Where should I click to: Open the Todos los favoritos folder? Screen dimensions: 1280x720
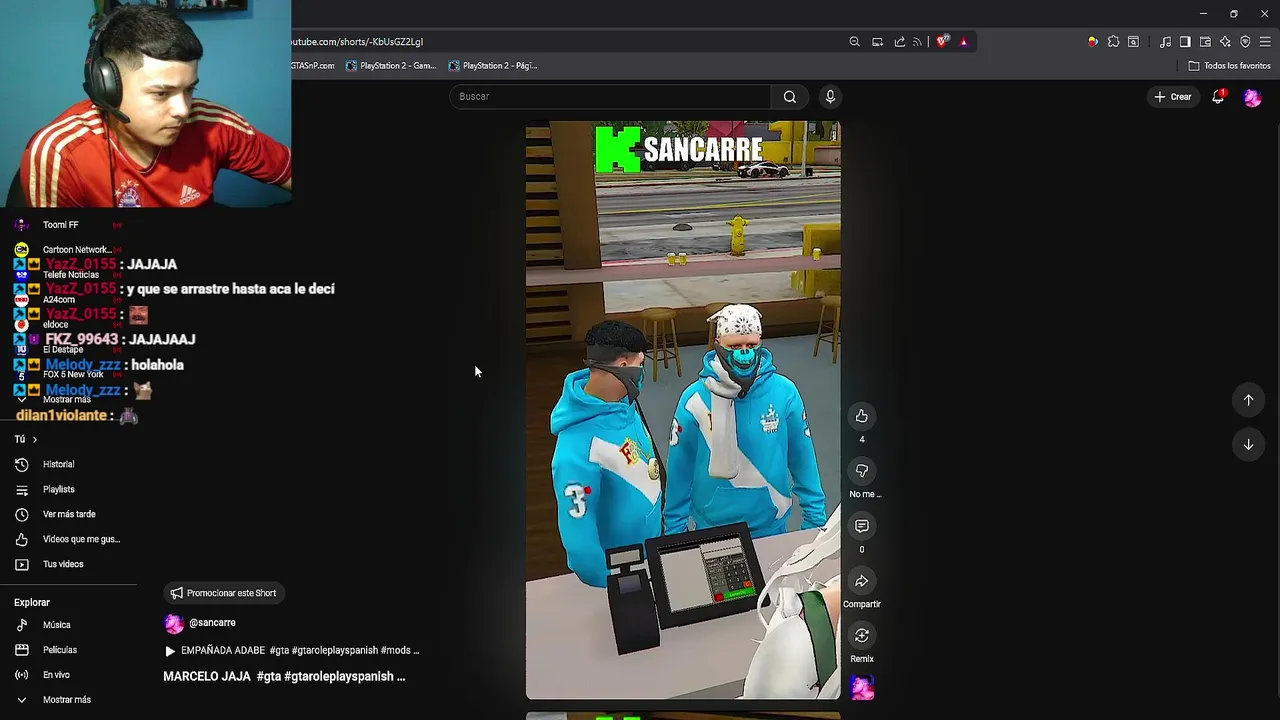pos(1229,66)
